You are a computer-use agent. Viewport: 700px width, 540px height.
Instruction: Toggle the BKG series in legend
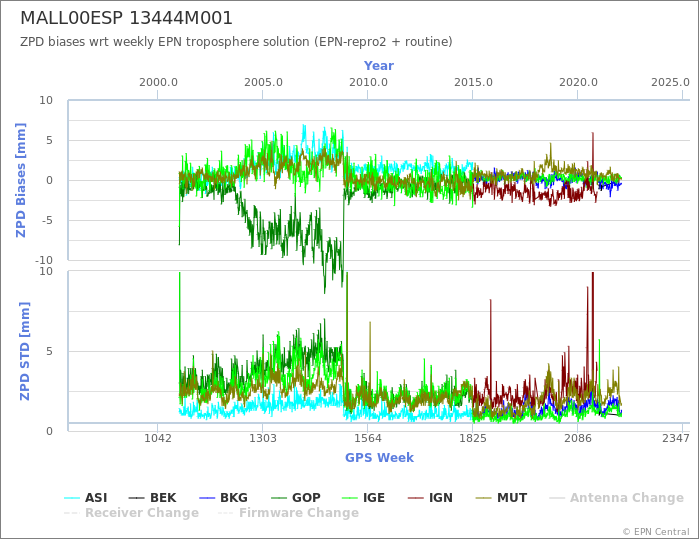pos(223,498)
